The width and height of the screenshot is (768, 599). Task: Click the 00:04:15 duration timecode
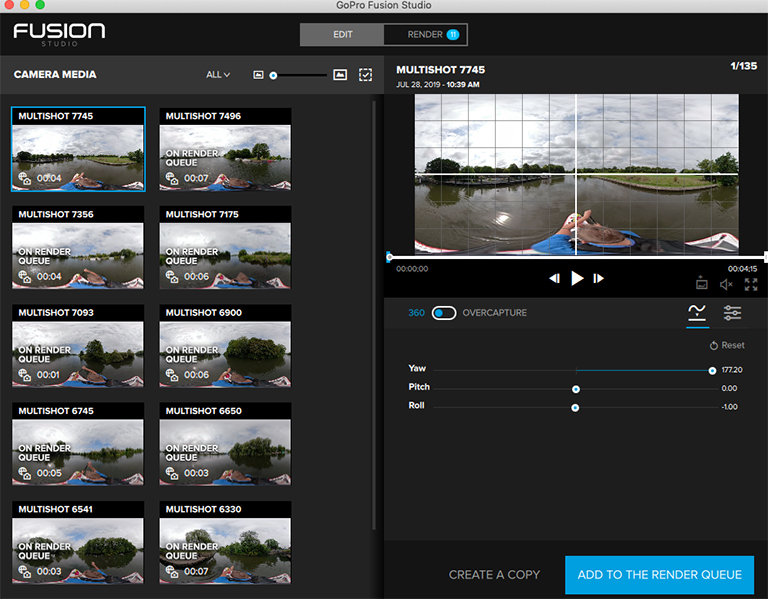point(742,269)
